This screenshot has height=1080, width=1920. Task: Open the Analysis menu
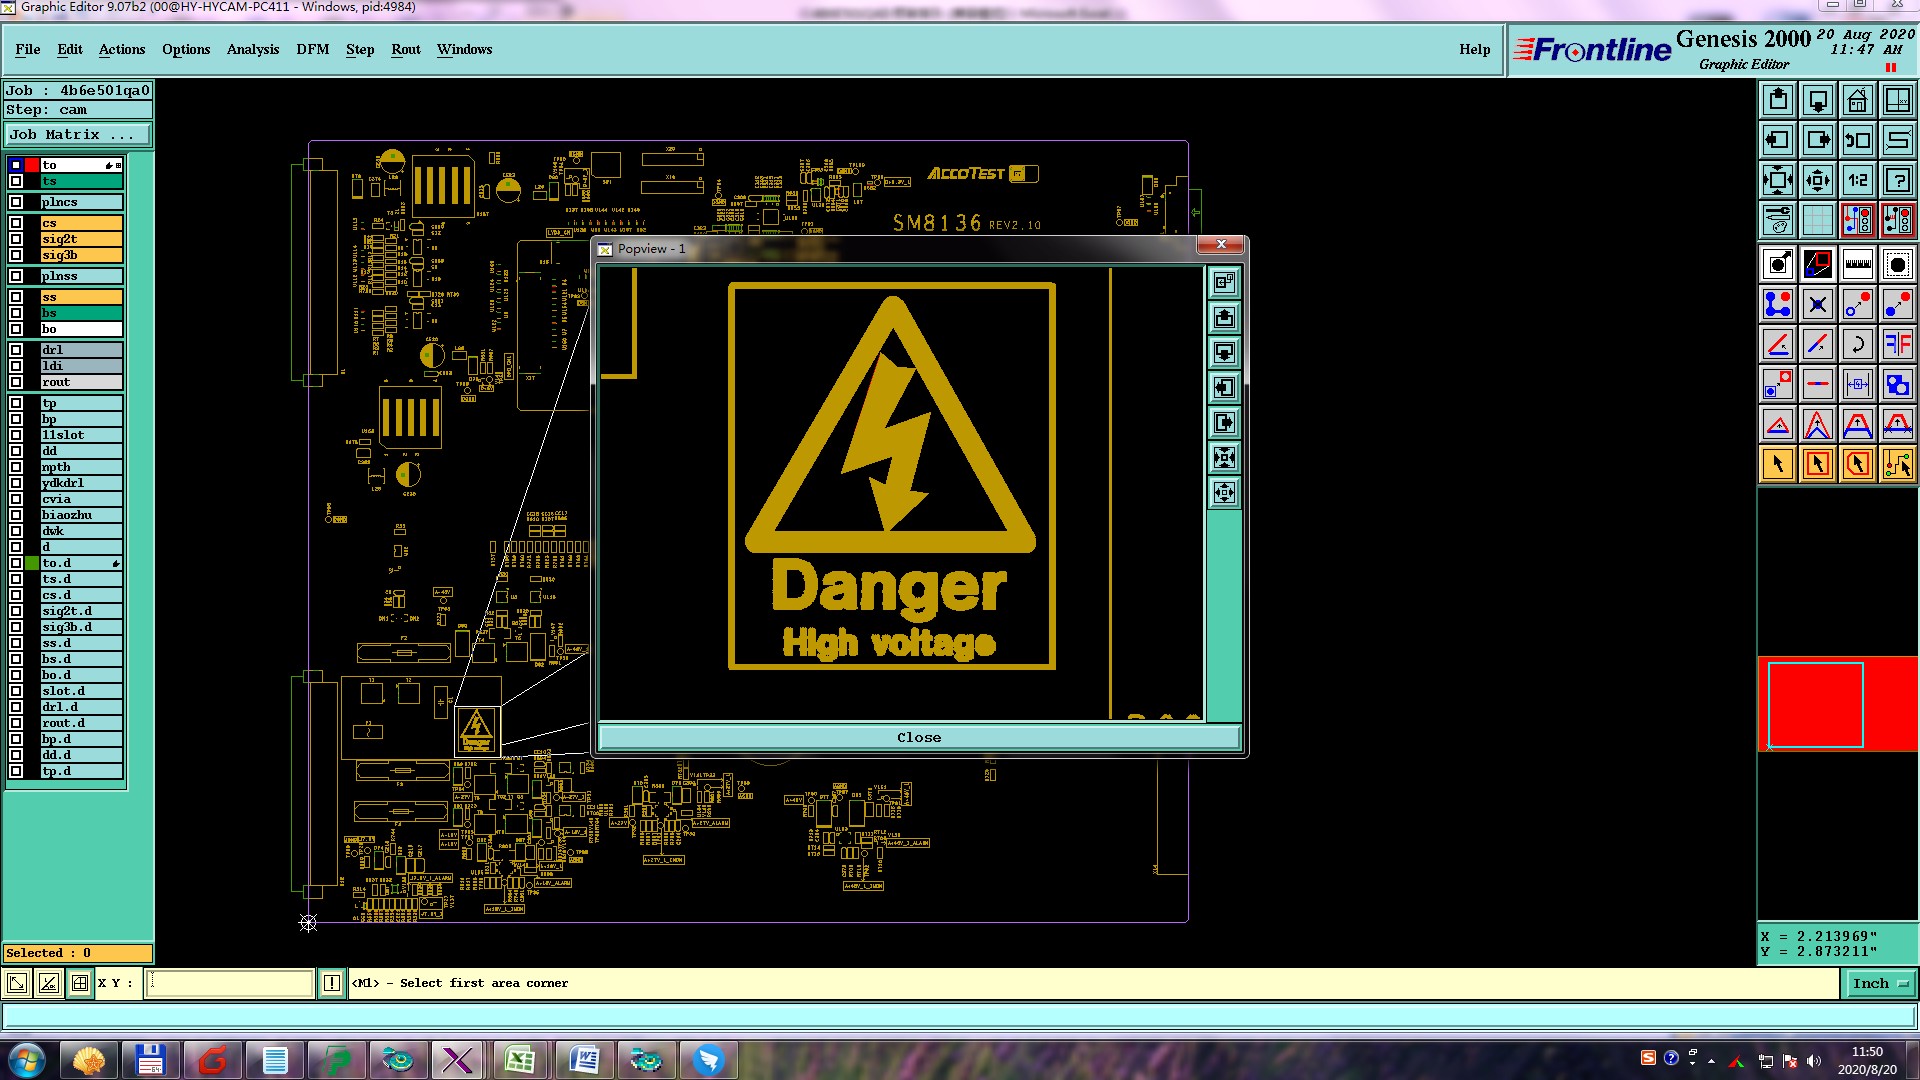click(x=252, y=49)
